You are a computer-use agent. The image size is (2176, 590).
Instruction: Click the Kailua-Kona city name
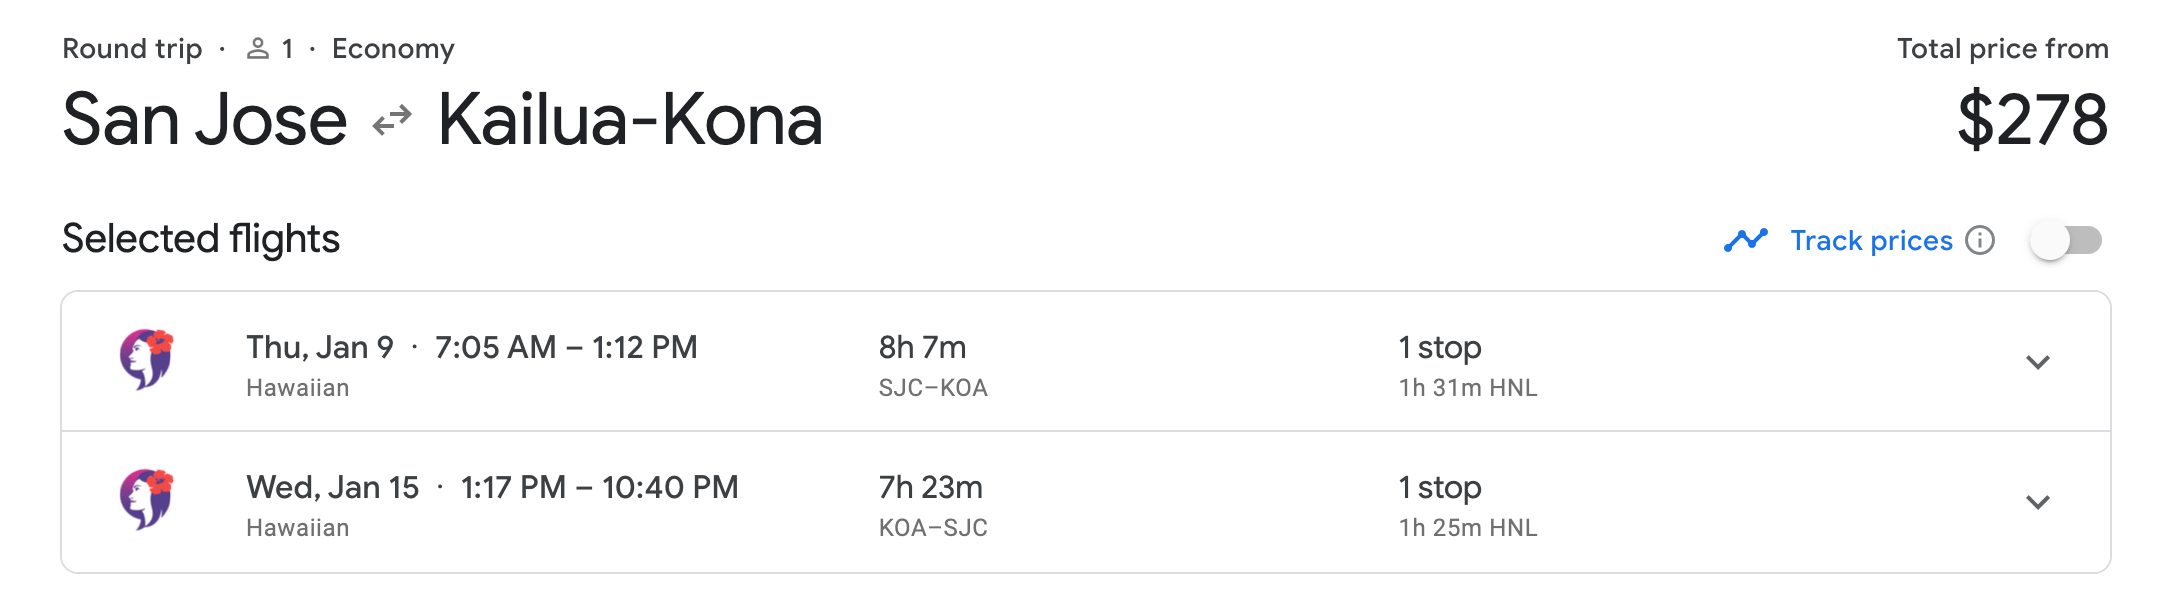(x=630, y=118)
